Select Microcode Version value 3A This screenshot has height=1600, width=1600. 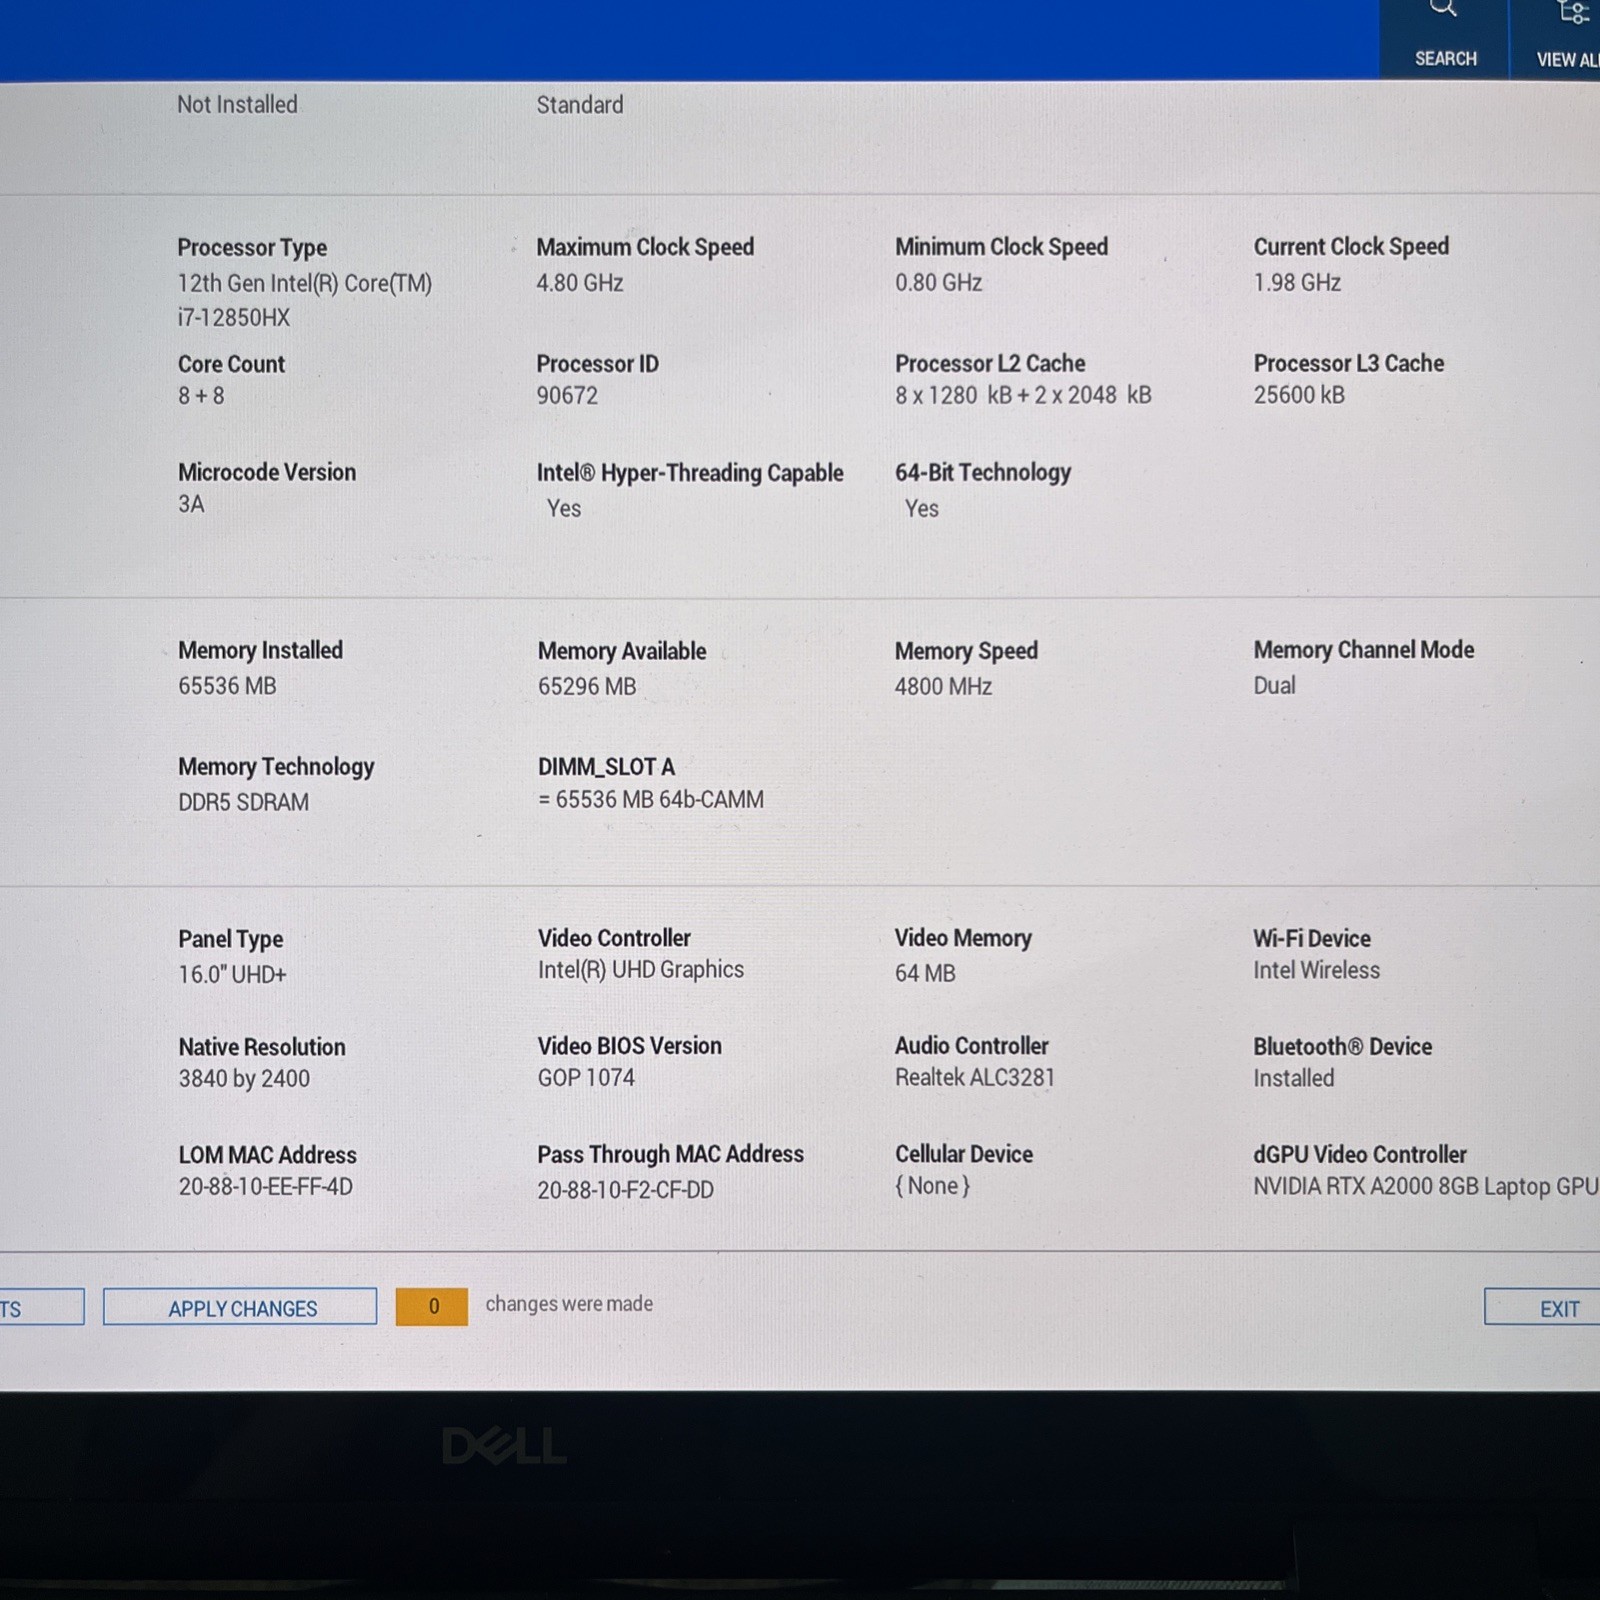point(191,504)
